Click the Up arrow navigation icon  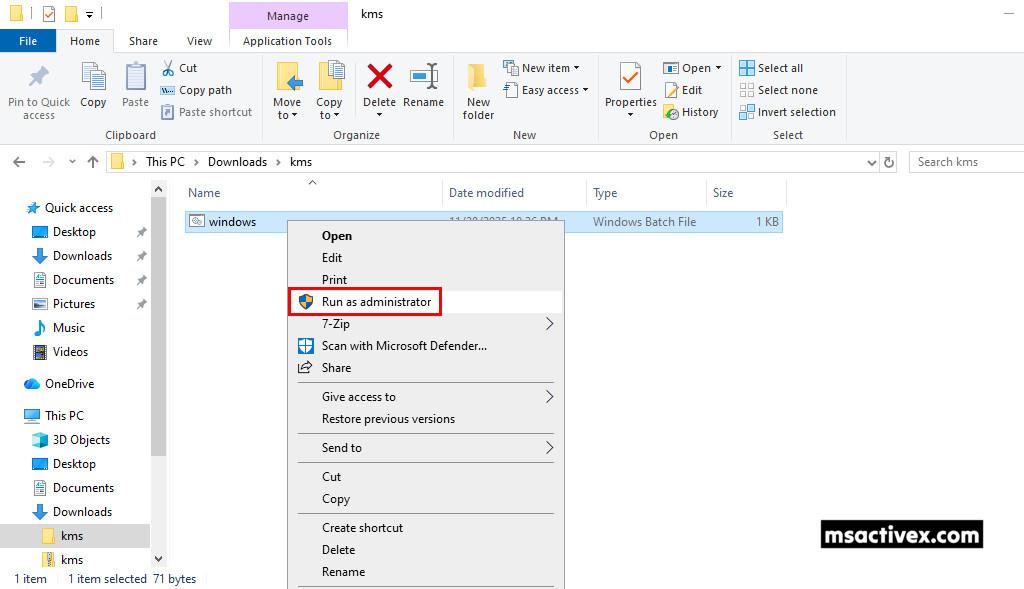pos(93,162)
